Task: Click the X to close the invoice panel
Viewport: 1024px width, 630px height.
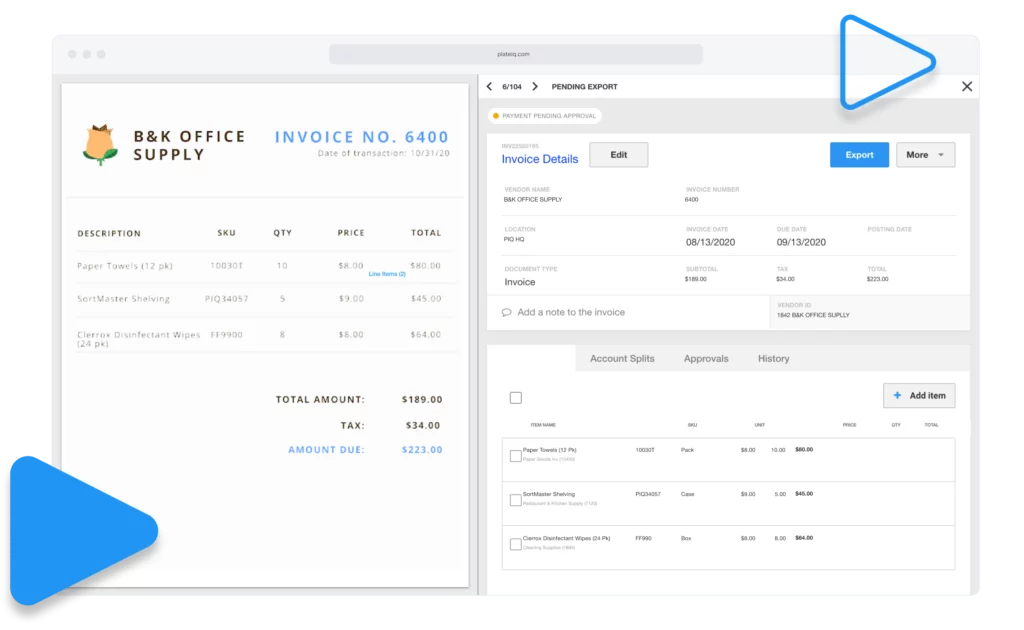Action: click(966, 86)
